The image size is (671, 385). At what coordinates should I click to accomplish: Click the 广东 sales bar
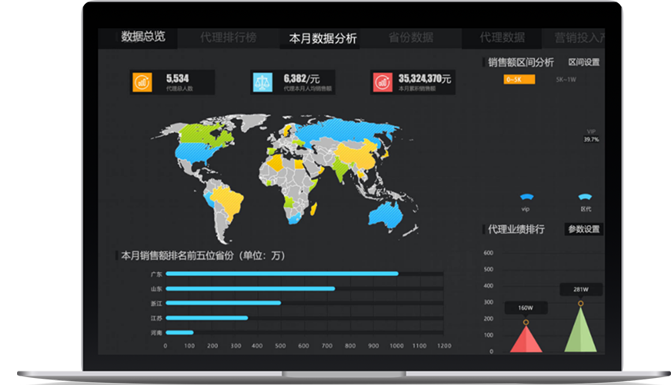282,274
